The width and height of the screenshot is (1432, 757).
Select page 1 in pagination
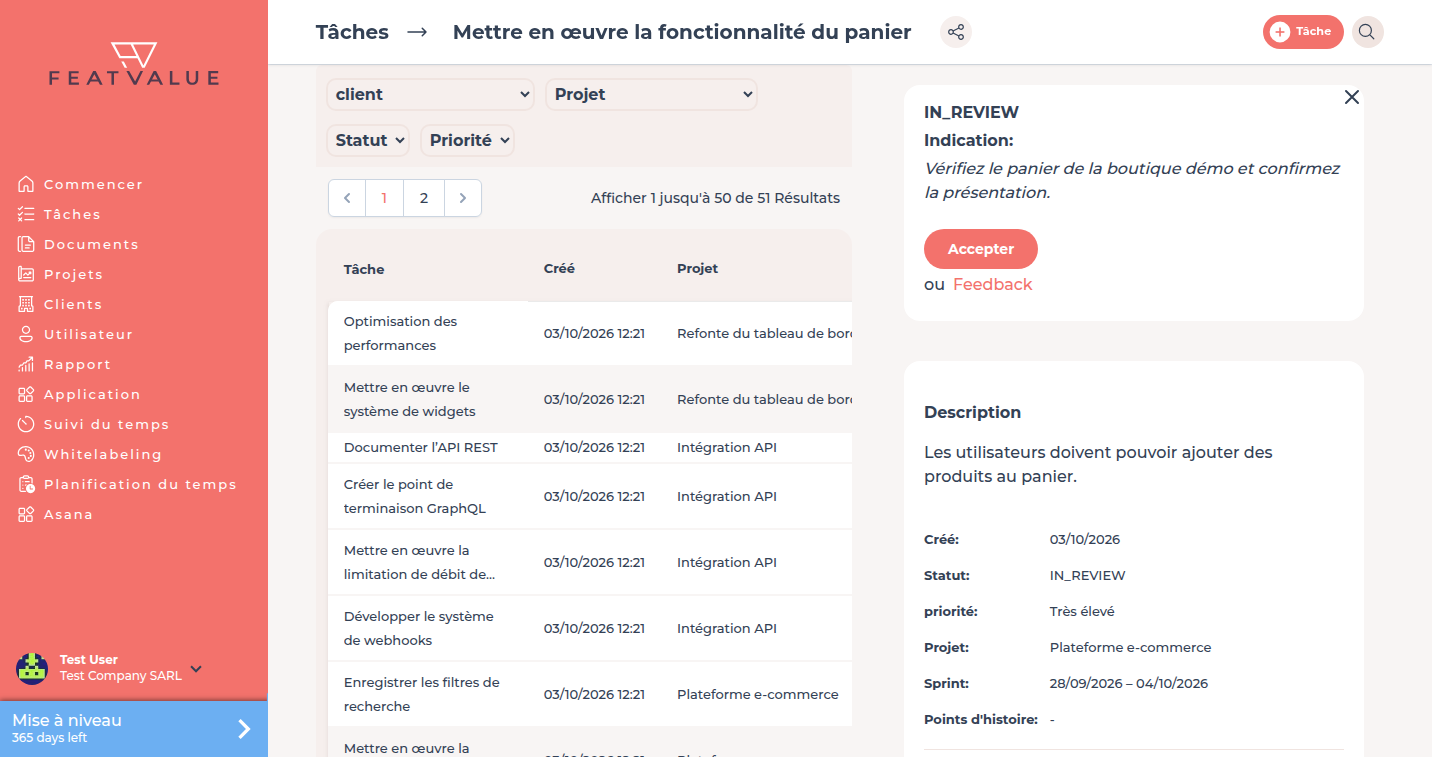pyautogui.click(x=385, y=198)
